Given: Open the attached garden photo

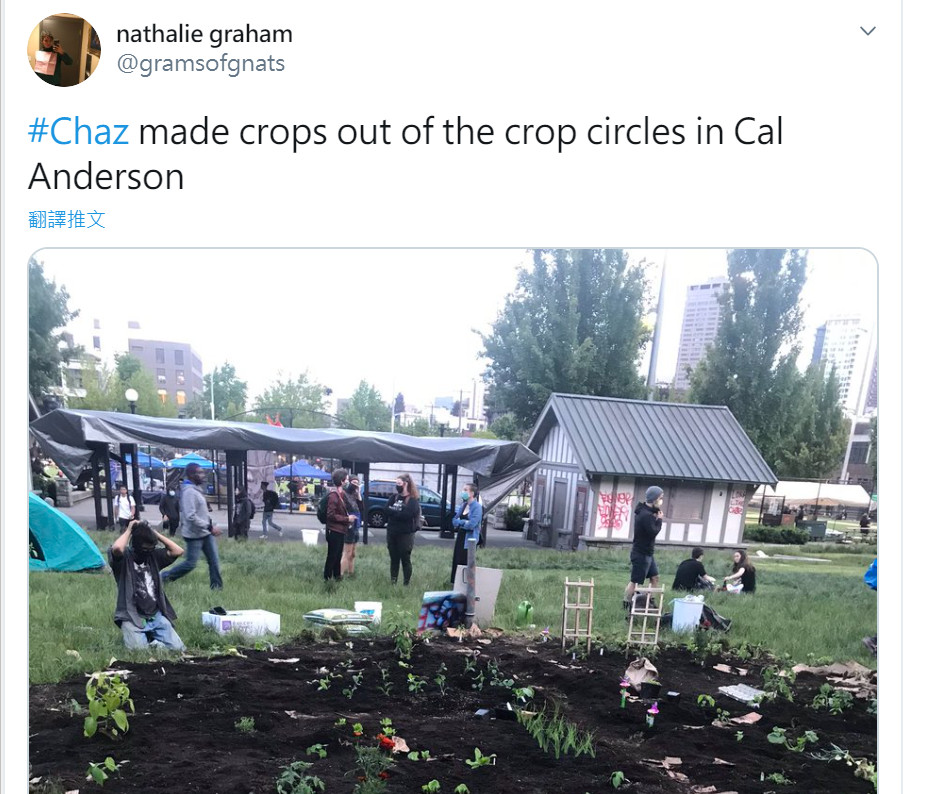Looking at the screenshot, I should coord(453,521).
